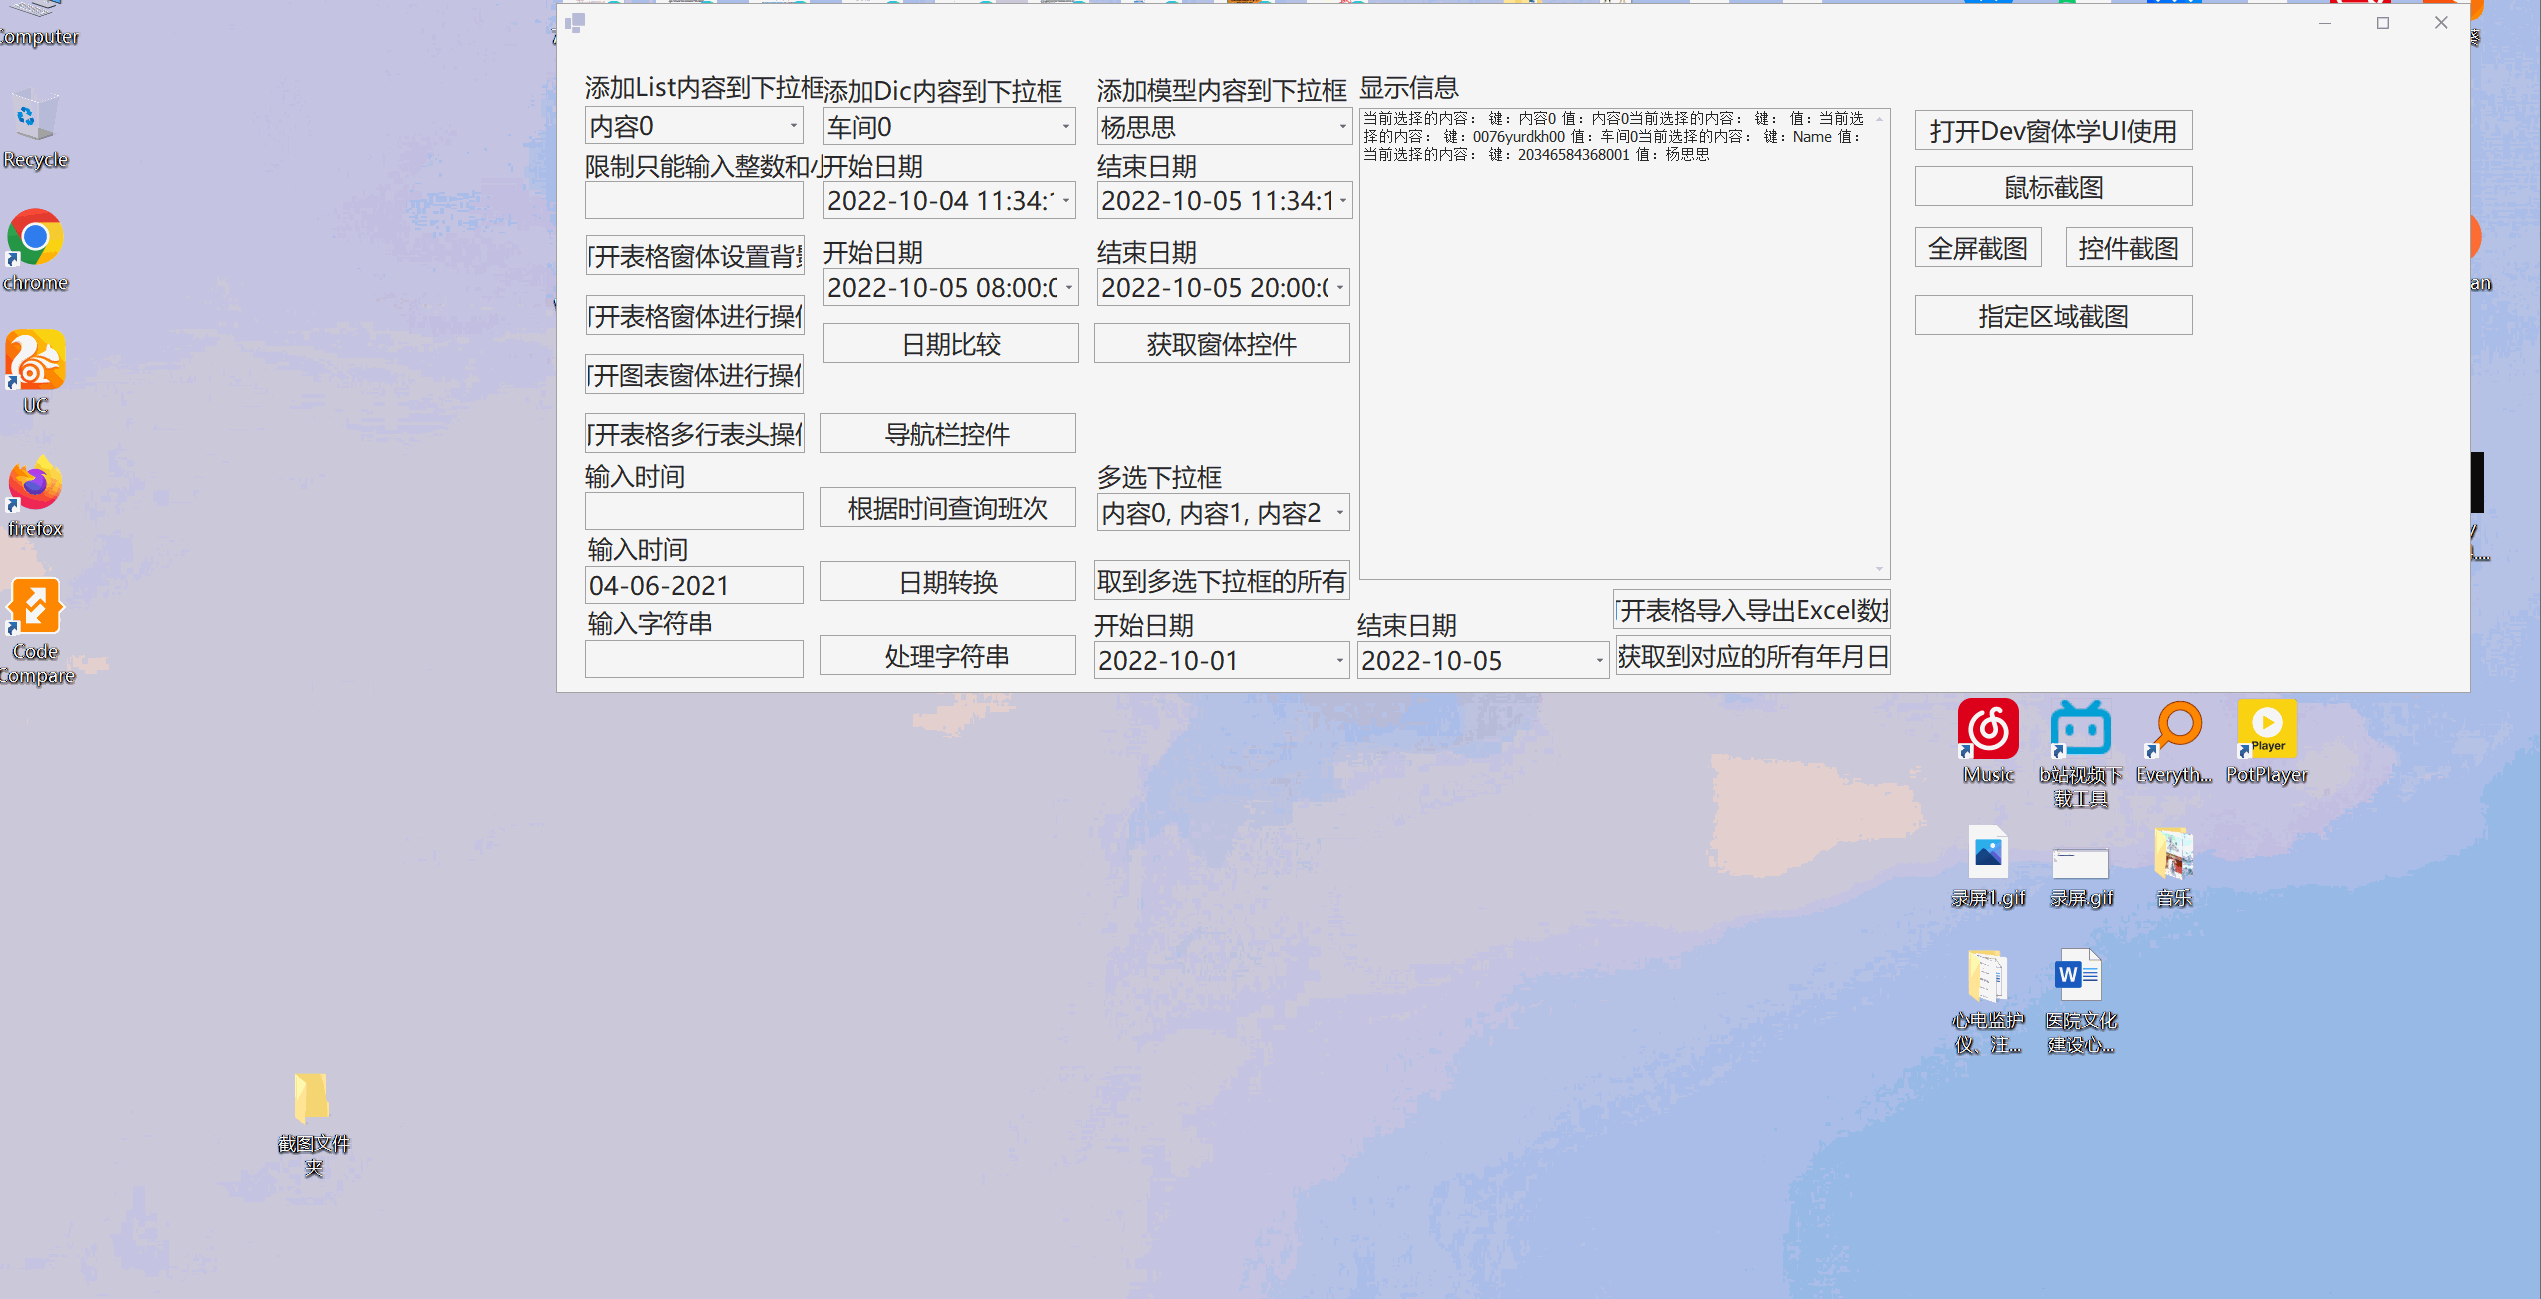Open the 多选下拉框 multi-select dropdown
The image size is (2541, 1299).
(1339, 513)
